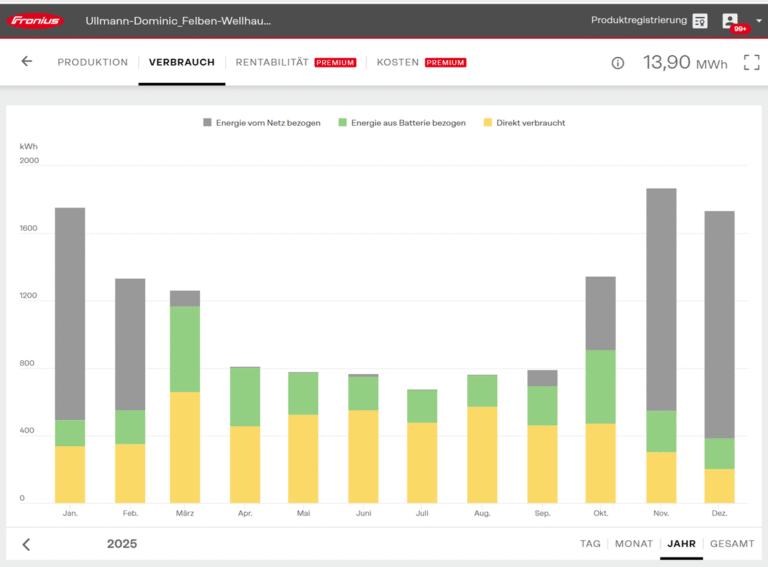Open the Produktregistrierung icon
This screenshot has height=567, width=768.
tap(700, 21)
